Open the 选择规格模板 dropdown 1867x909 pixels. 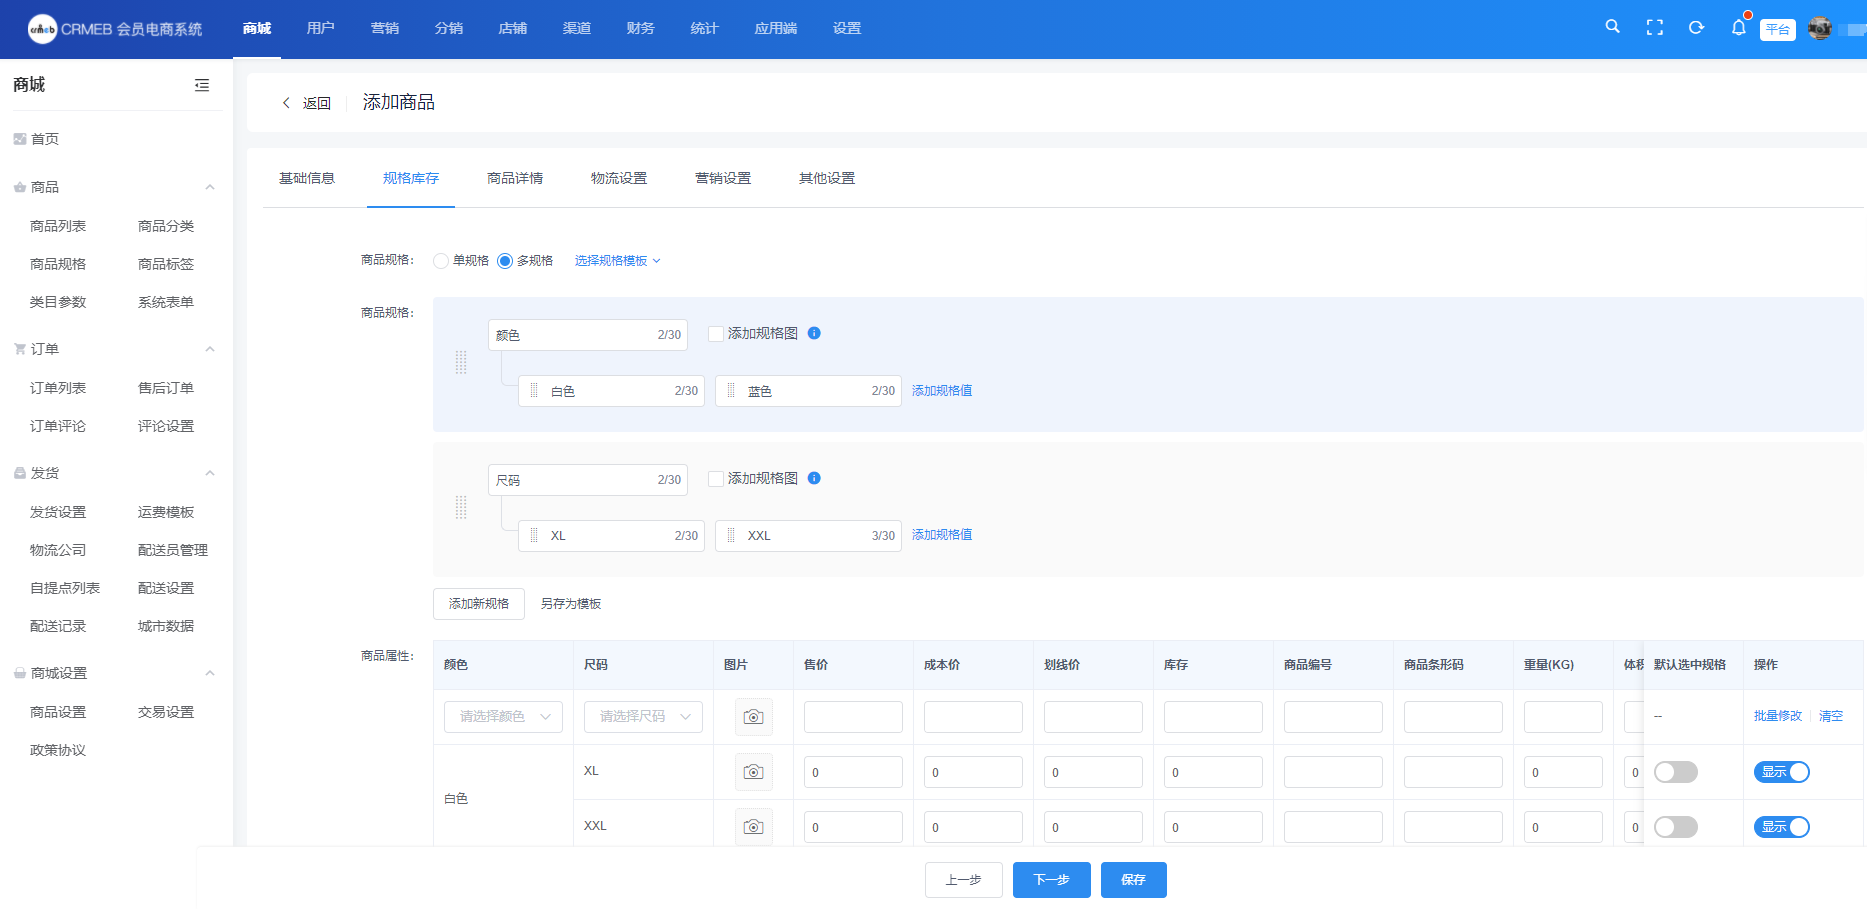(x=617, y=261)
